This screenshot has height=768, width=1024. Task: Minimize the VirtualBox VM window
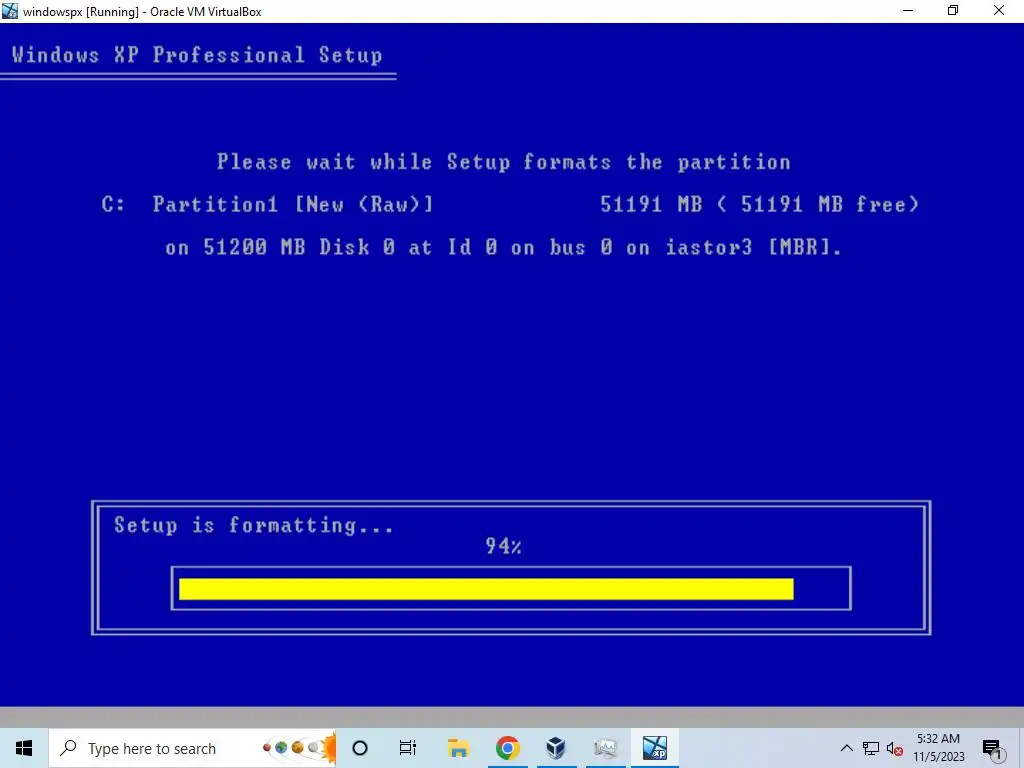point(908,10)
